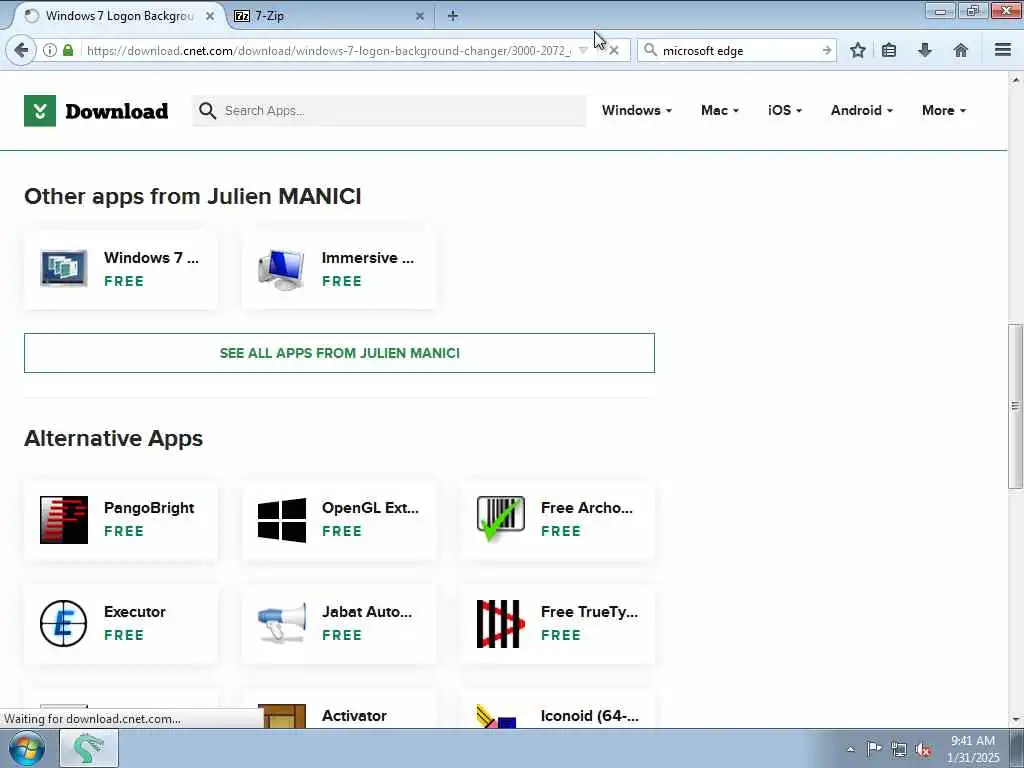Click the magnifier icon in Search Apps
This screenshot has width=1024, height=768.
point(207,111)
